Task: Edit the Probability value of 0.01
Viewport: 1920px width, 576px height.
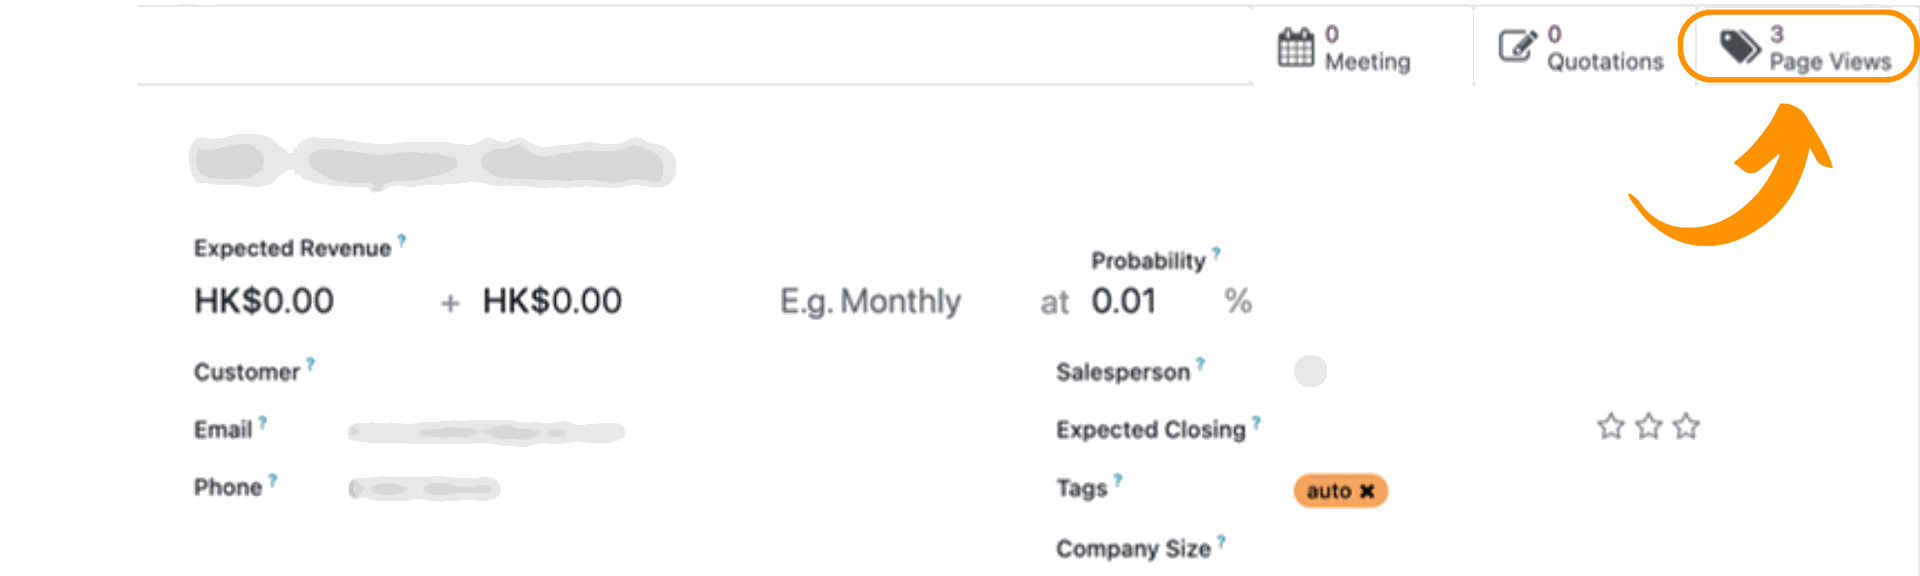Action: pos(1124,301)
